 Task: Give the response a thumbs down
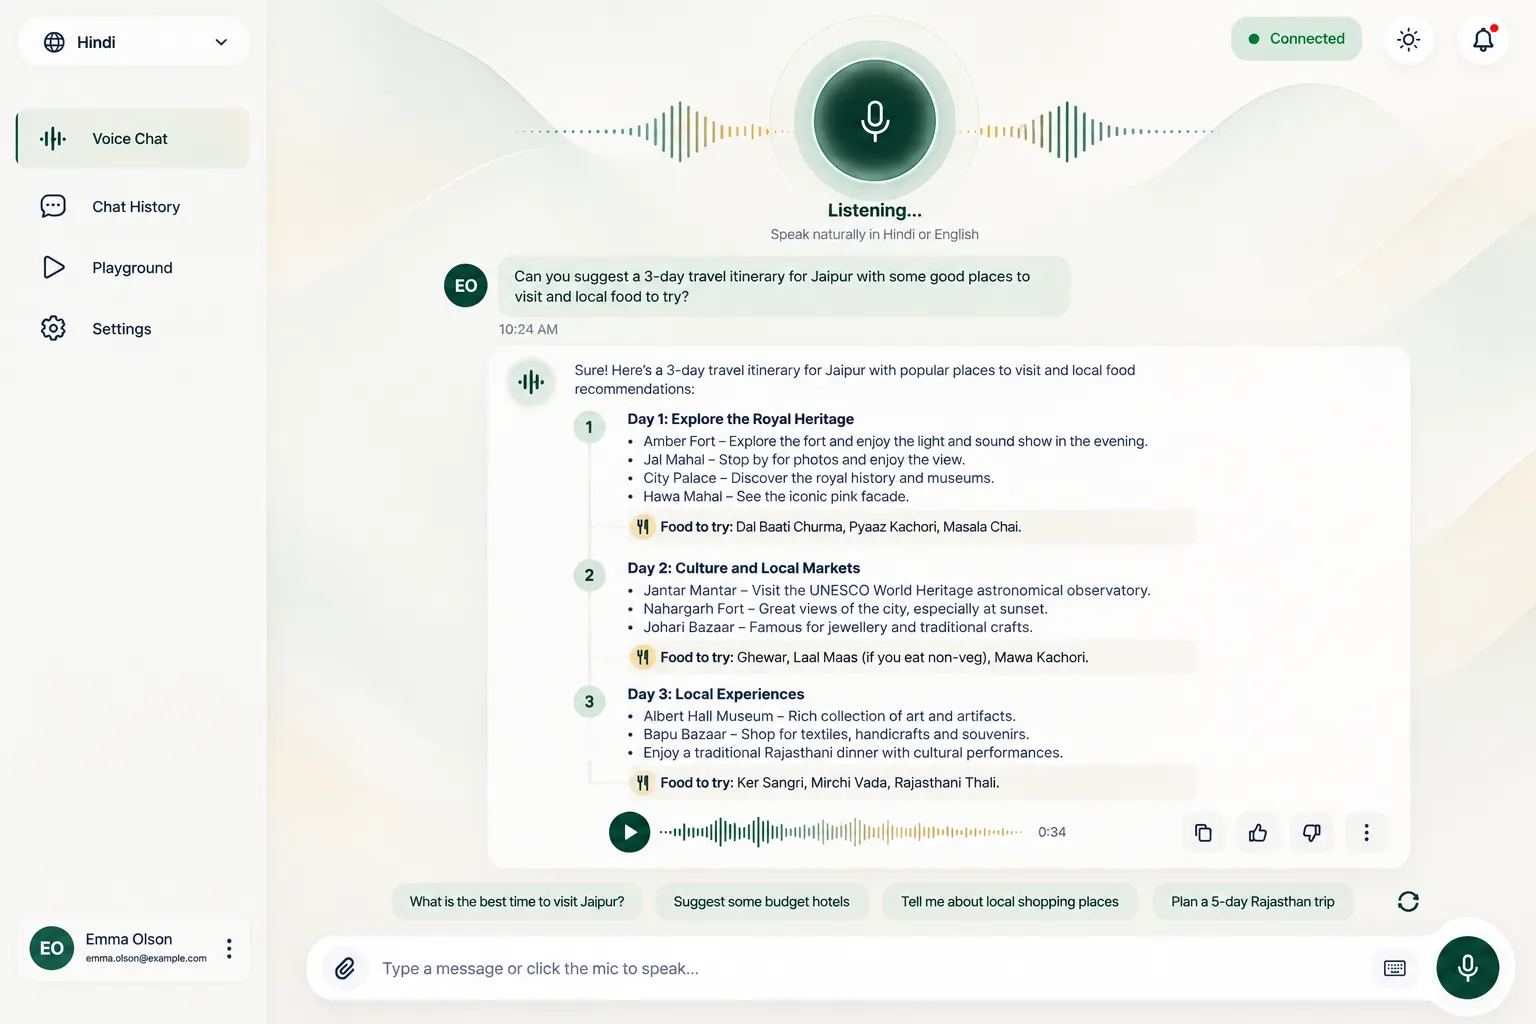click(x=1311, y=832)
